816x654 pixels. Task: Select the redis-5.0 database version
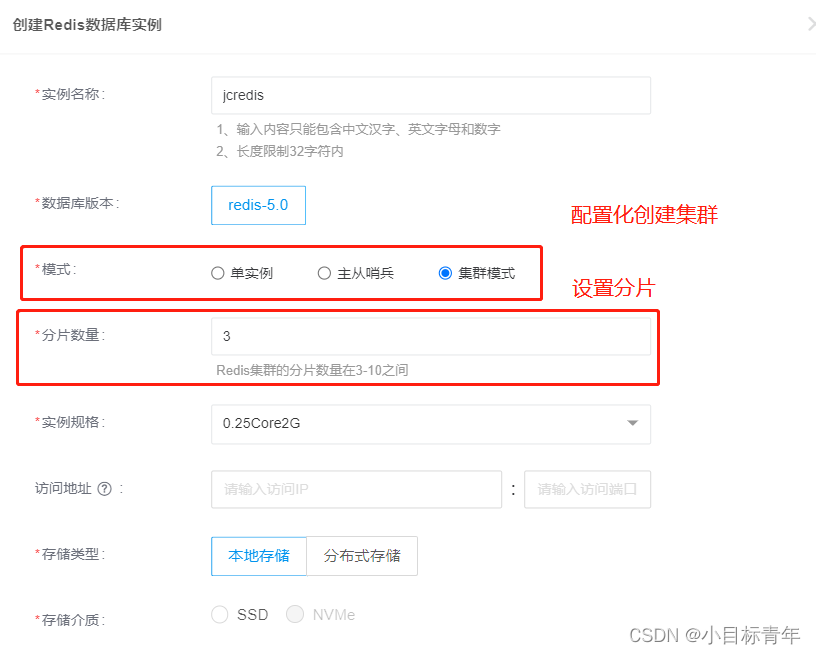point(258,205)
